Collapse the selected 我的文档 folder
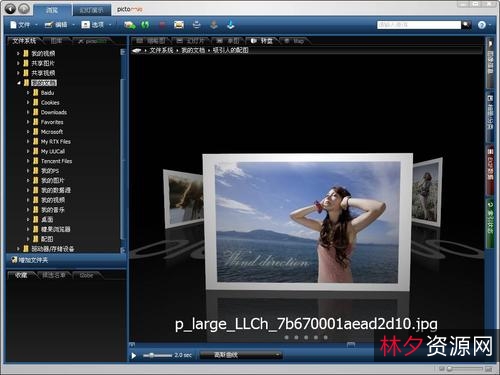Viewport: 500px width, 375px height. [18, 83]
